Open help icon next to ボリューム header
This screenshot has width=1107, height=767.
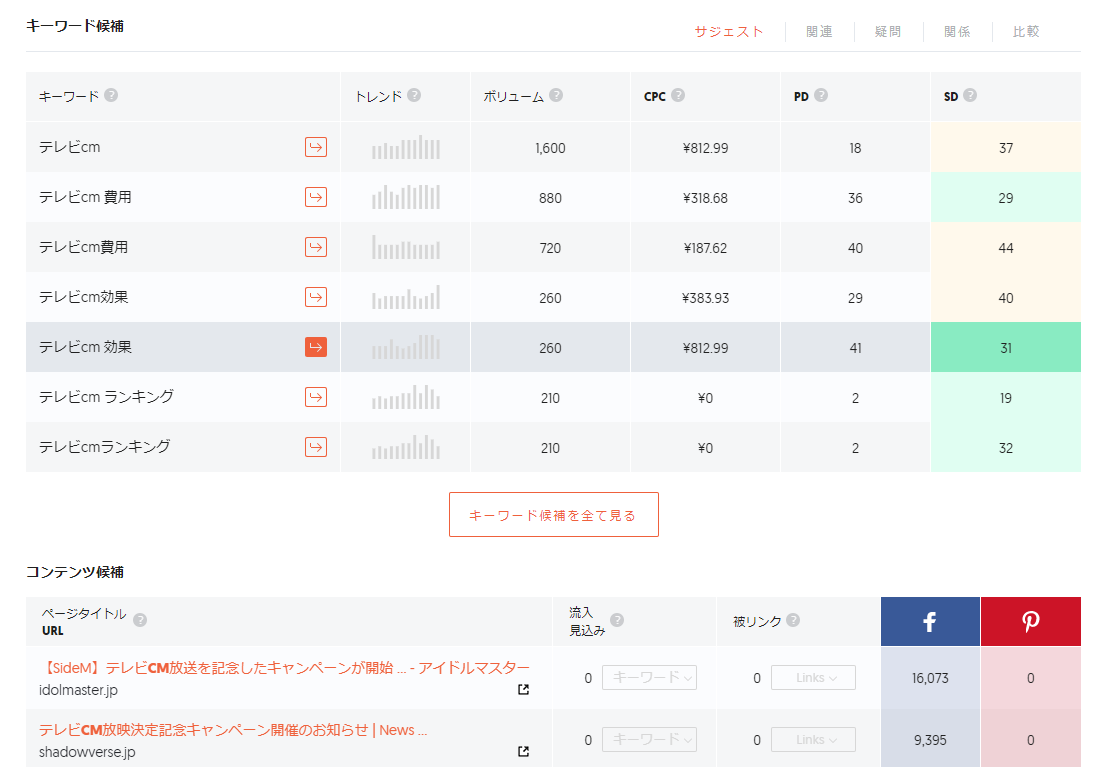click(556, 95)
